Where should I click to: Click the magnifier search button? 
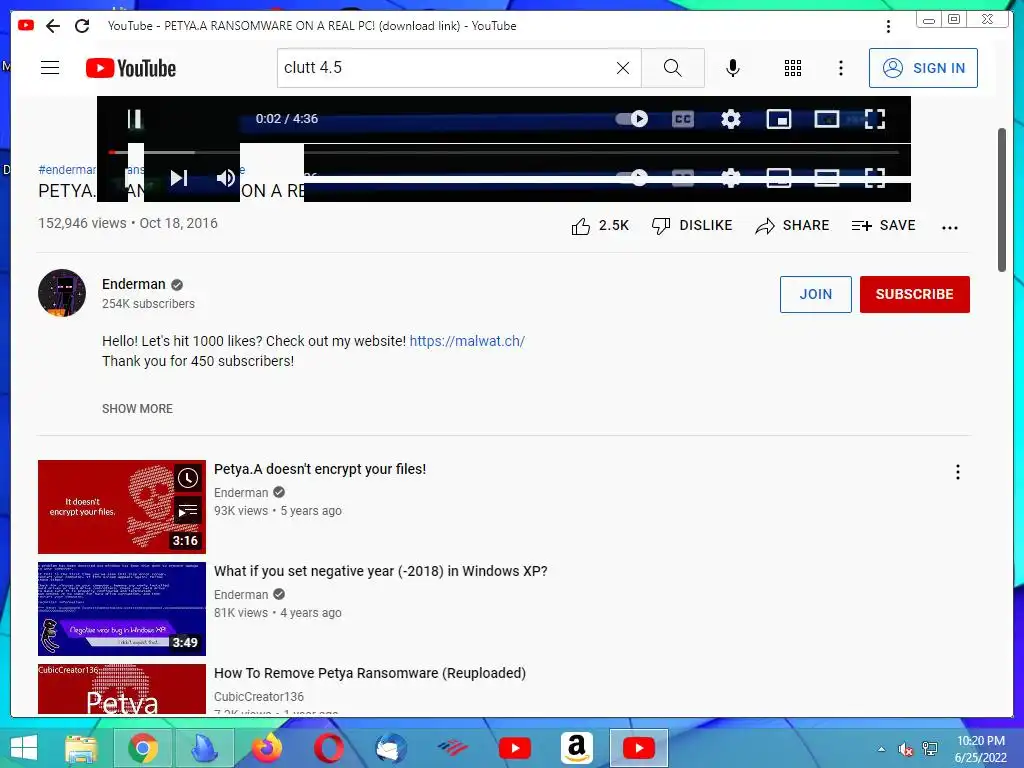click(673, 68)
